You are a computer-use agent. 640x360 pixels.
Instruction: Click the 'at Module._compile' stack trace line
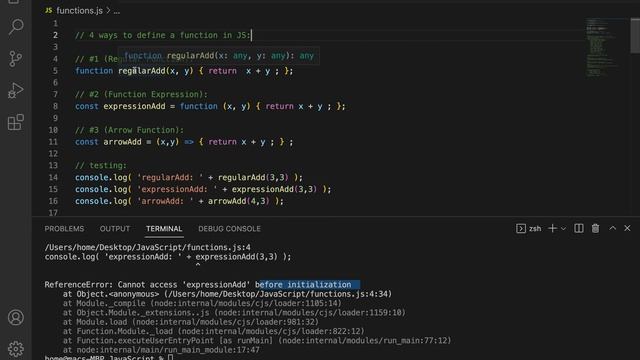click(202, 303)
